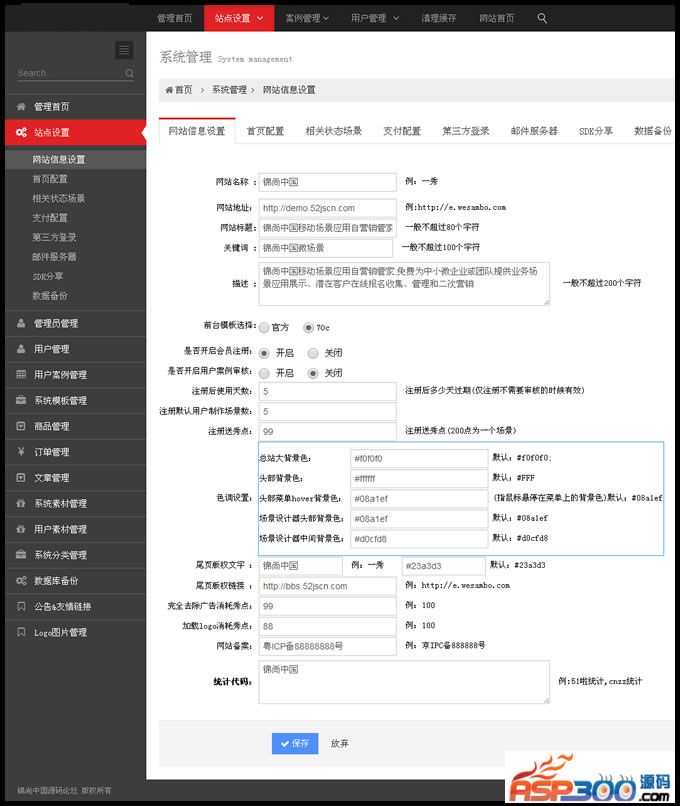Click the bookmark icon beside Logo图片管理
680x806 pixels.
click(x=21, y=633)
